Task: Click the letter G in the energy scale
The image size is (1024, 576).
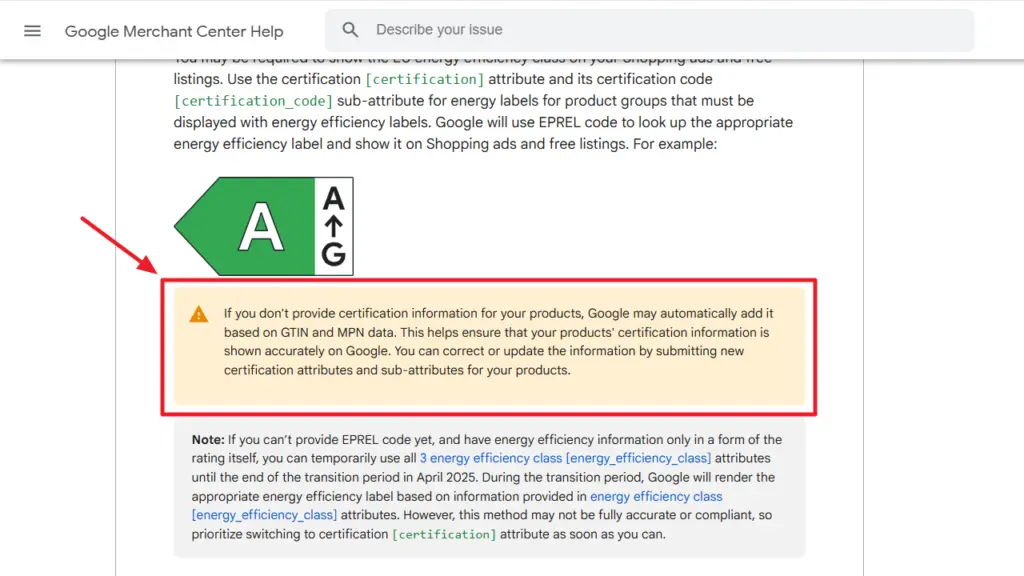Action: coord(333,256)
